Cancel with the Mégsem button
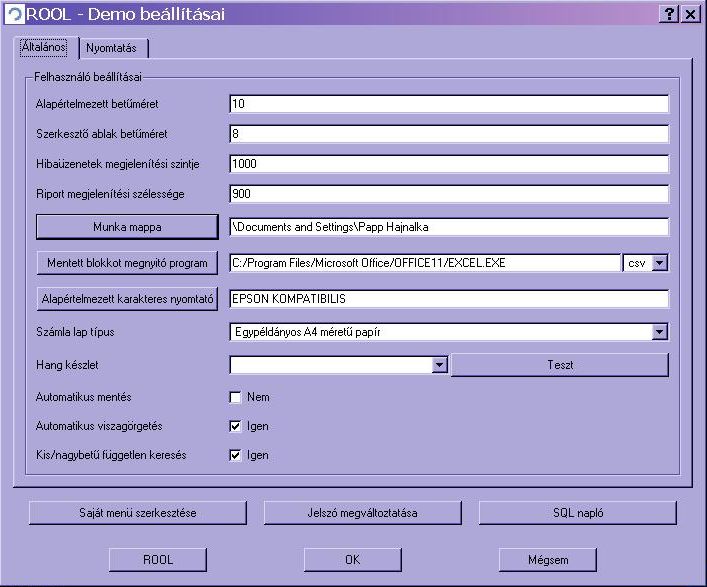 click(x=547, y=560)
